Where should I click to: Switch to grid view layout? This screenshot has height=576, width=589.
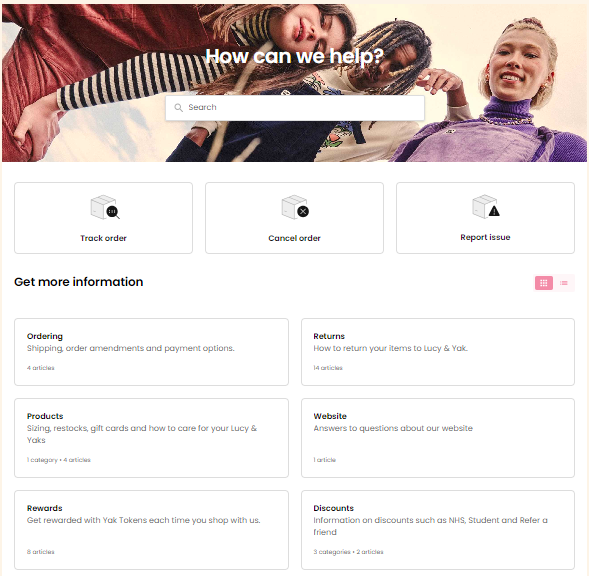pos(544,283)
